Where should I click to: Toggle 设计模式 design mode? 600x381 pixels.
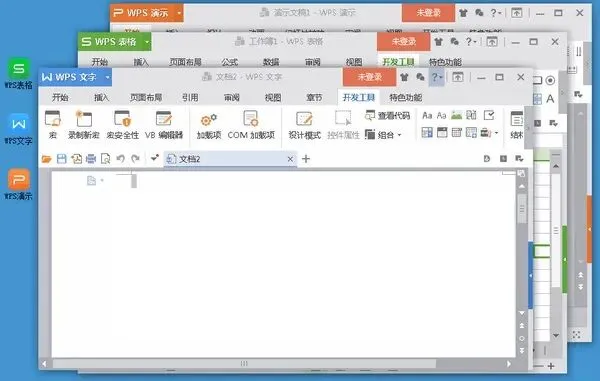click(305, 125)
